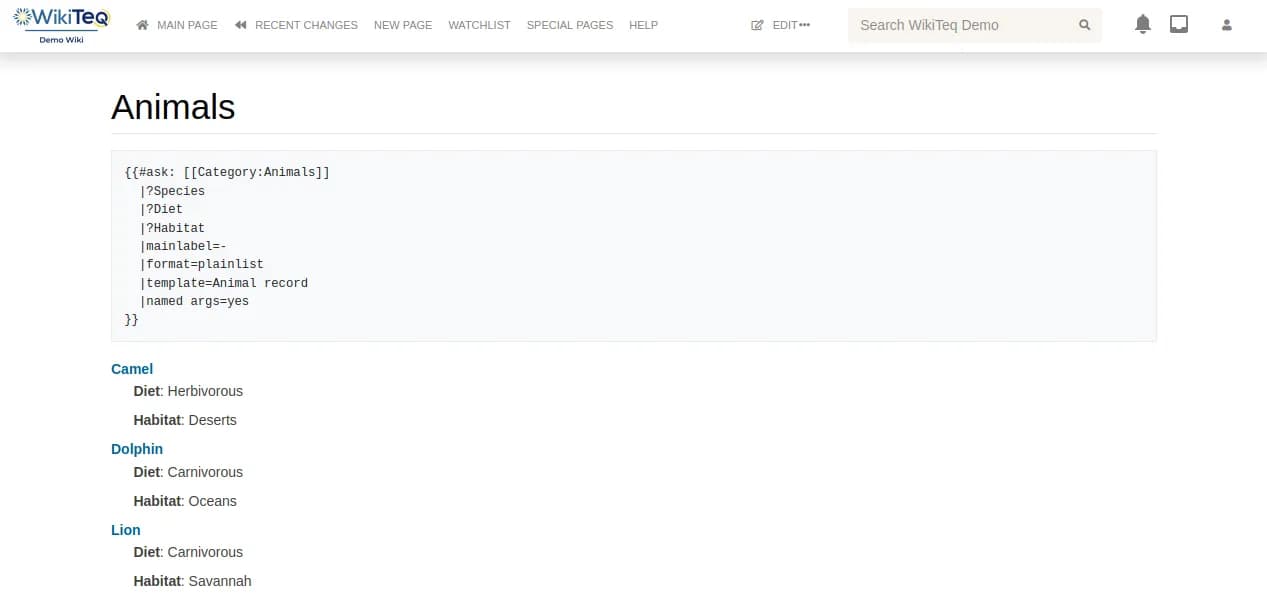Open the HELP menu item
The width and height of the screenshot is (1267, 606).
point(643,25)
